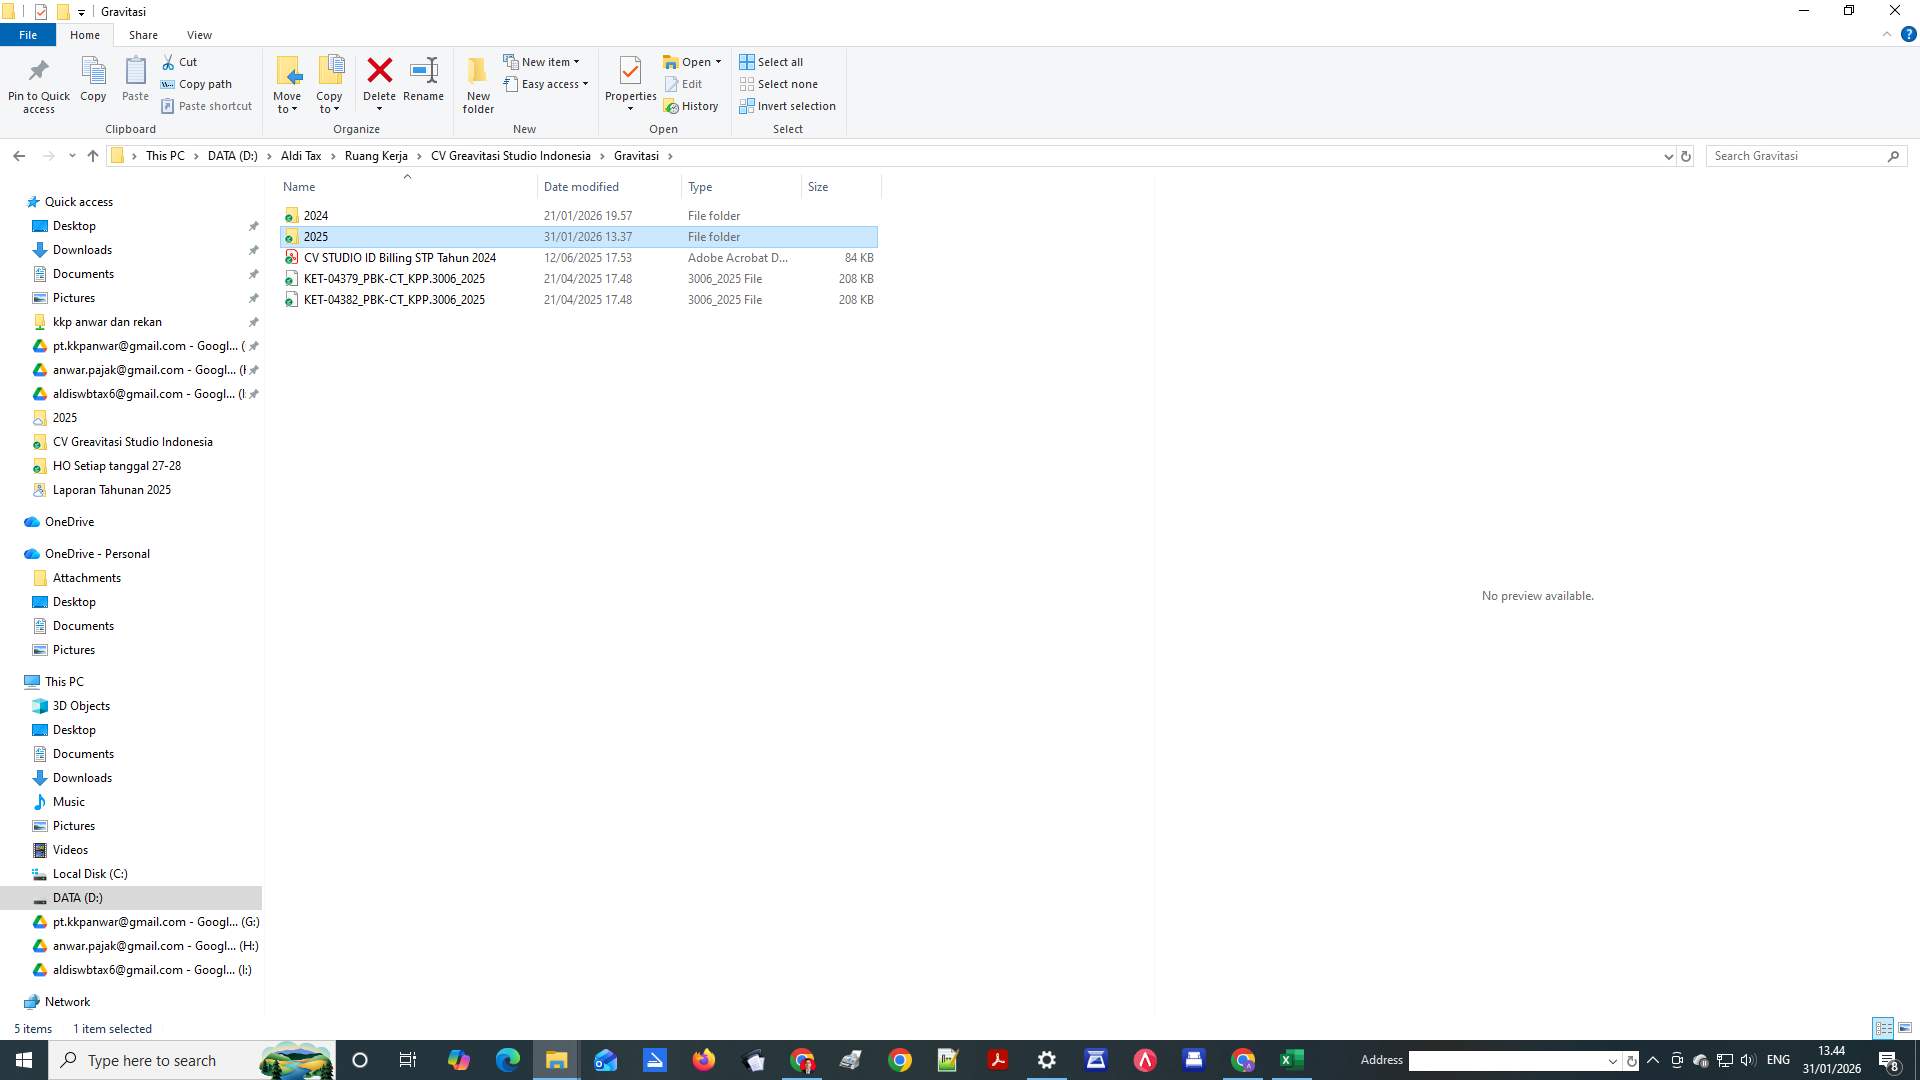Pin selected folder to Quick access
1920x1080 pixels.
[x=39, y=84]
